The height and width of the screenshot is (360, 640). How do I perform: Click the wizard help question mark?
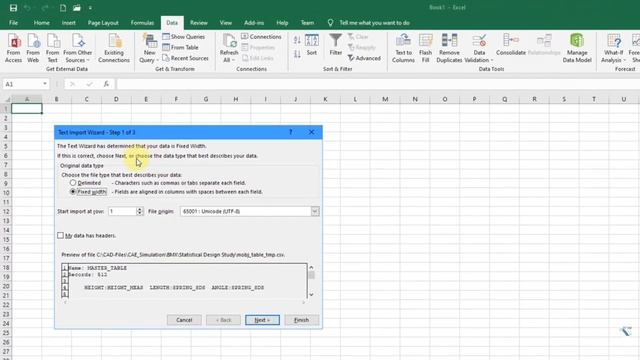coord(291,132)
